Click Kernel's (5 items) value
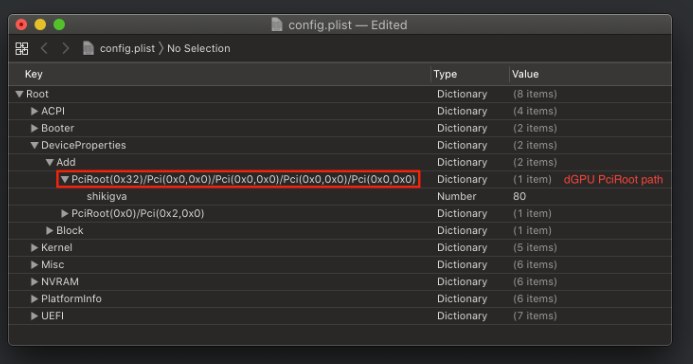Screen dimensions: 693x364 pos(535,248)
